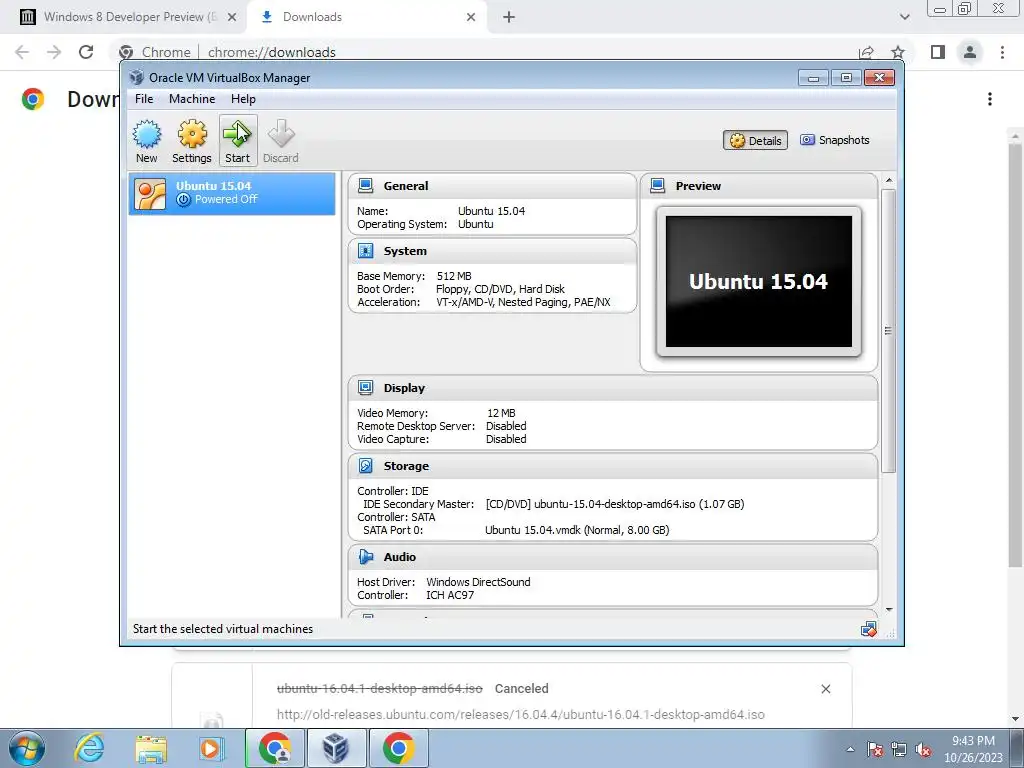Image resolution: width=1024 pixels, height=768 pixels.
Task: Click the Ubuntu 15.04 preview thumbnail
Action: (x=759, y=281)
